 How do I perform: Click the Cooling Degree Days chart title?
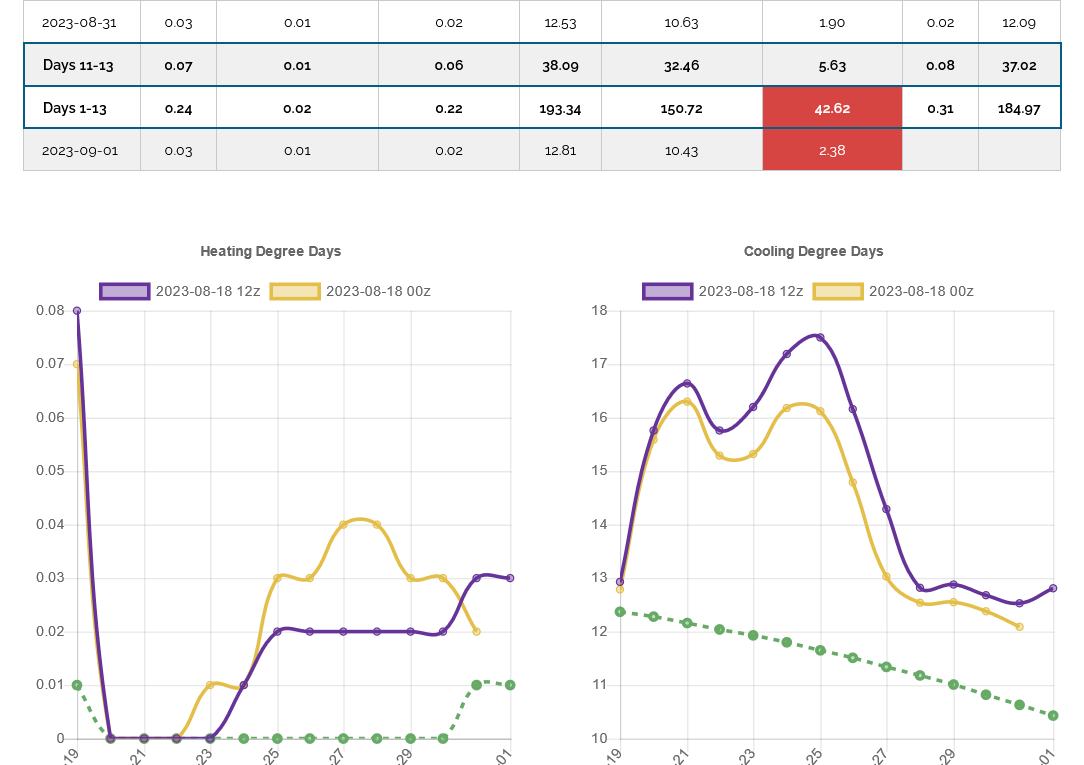pyautogui.click(x=813, y=251)
